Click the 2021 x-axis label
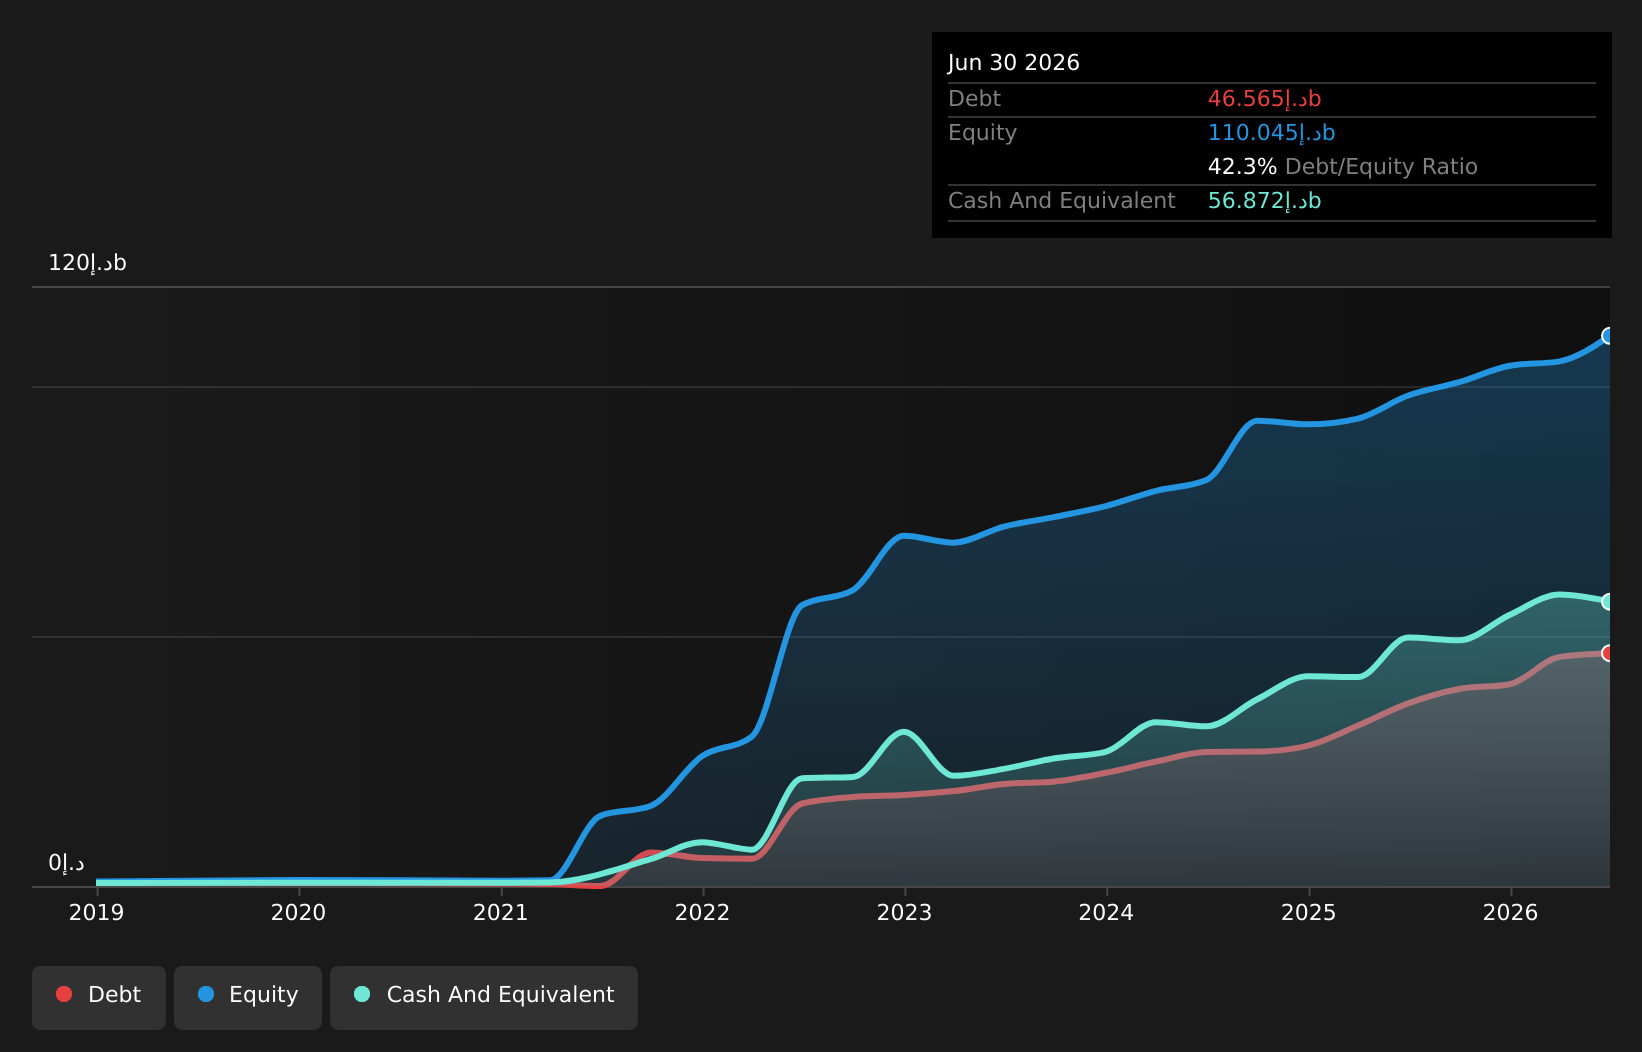The width and height of the screenshot is (1642, 1052). 501,913
